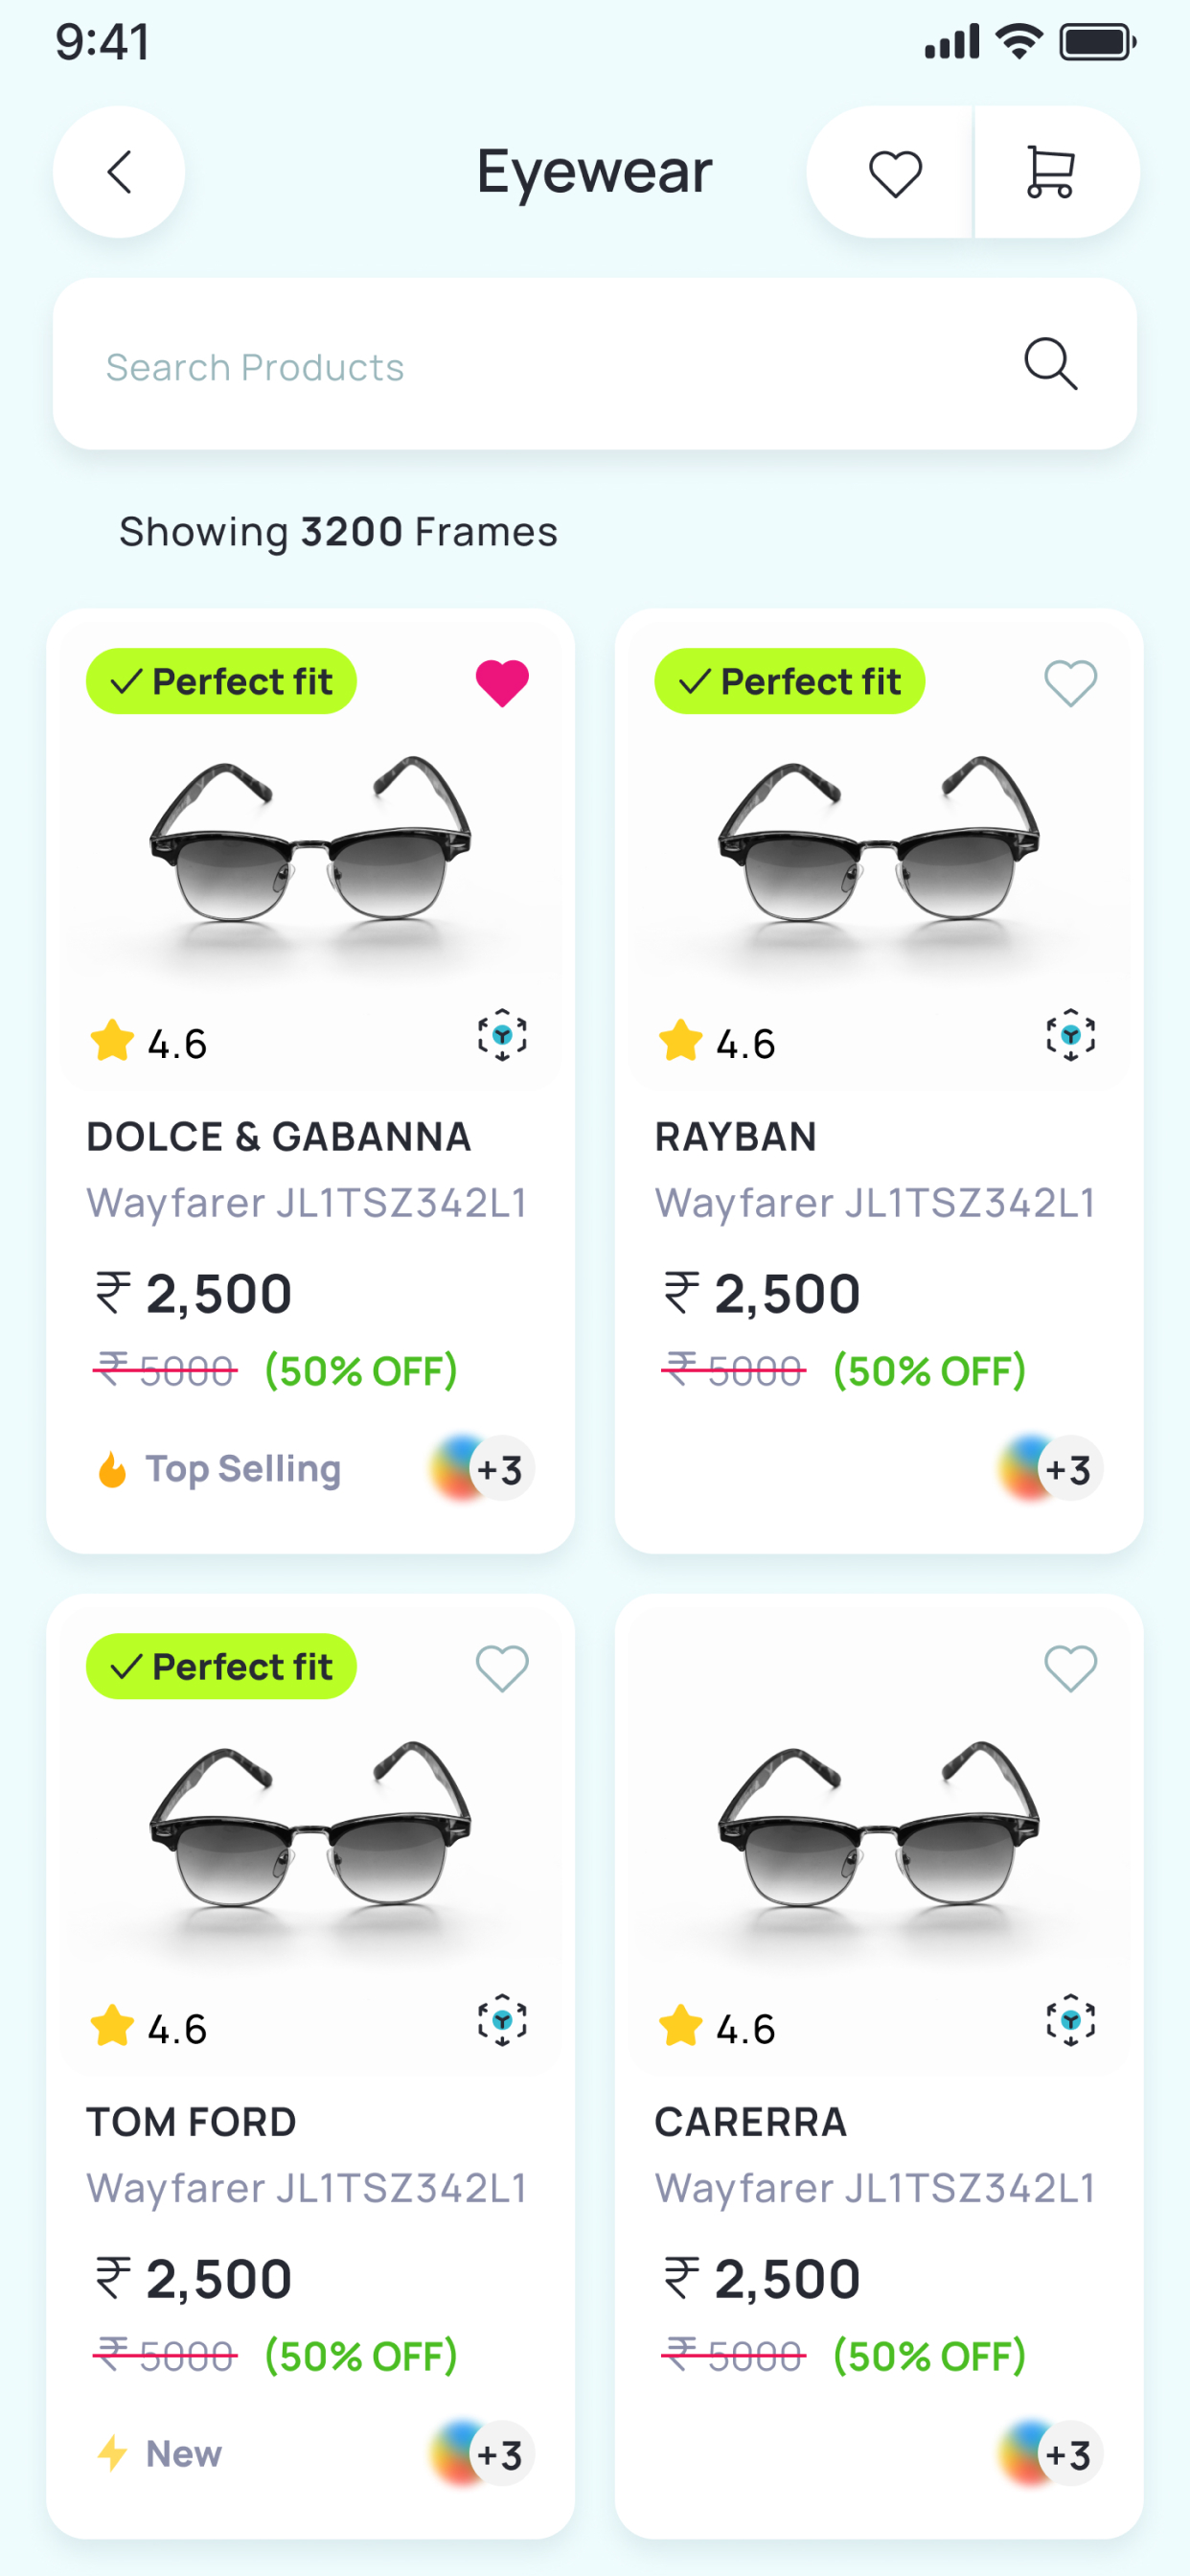This screenshot has height=2576, width=1190.
Task: Favorite the Carerra frame
Action: click(x=1070, y=1668)
